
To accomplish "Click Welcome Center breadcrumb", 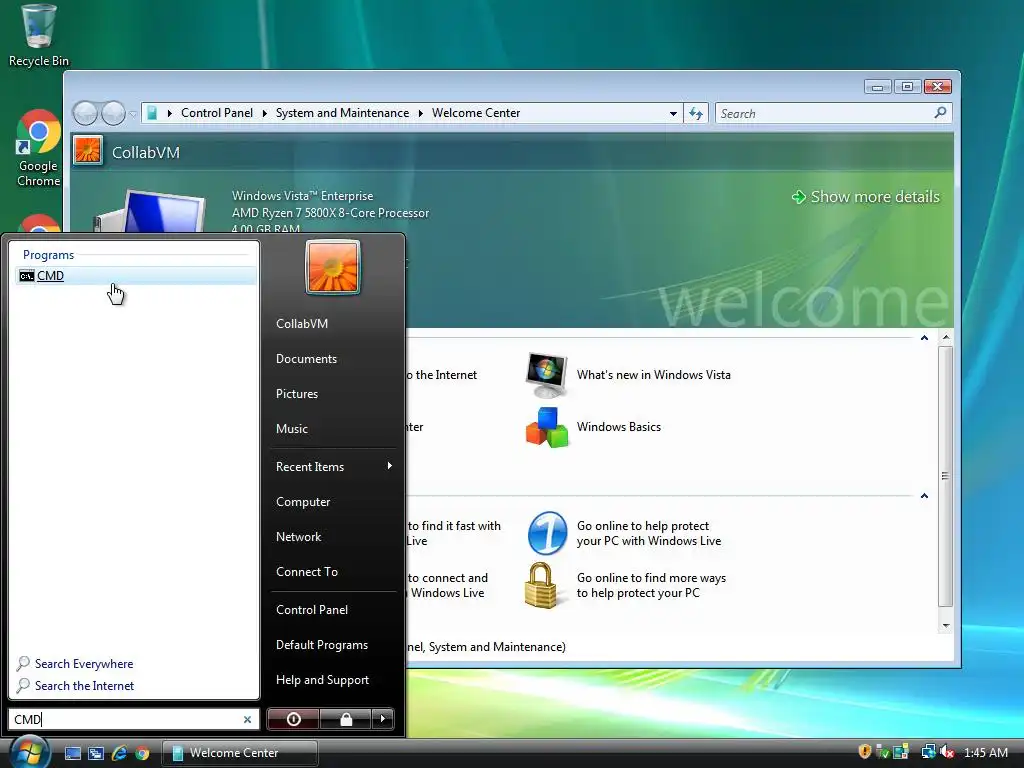I will [x=476, y=113].
